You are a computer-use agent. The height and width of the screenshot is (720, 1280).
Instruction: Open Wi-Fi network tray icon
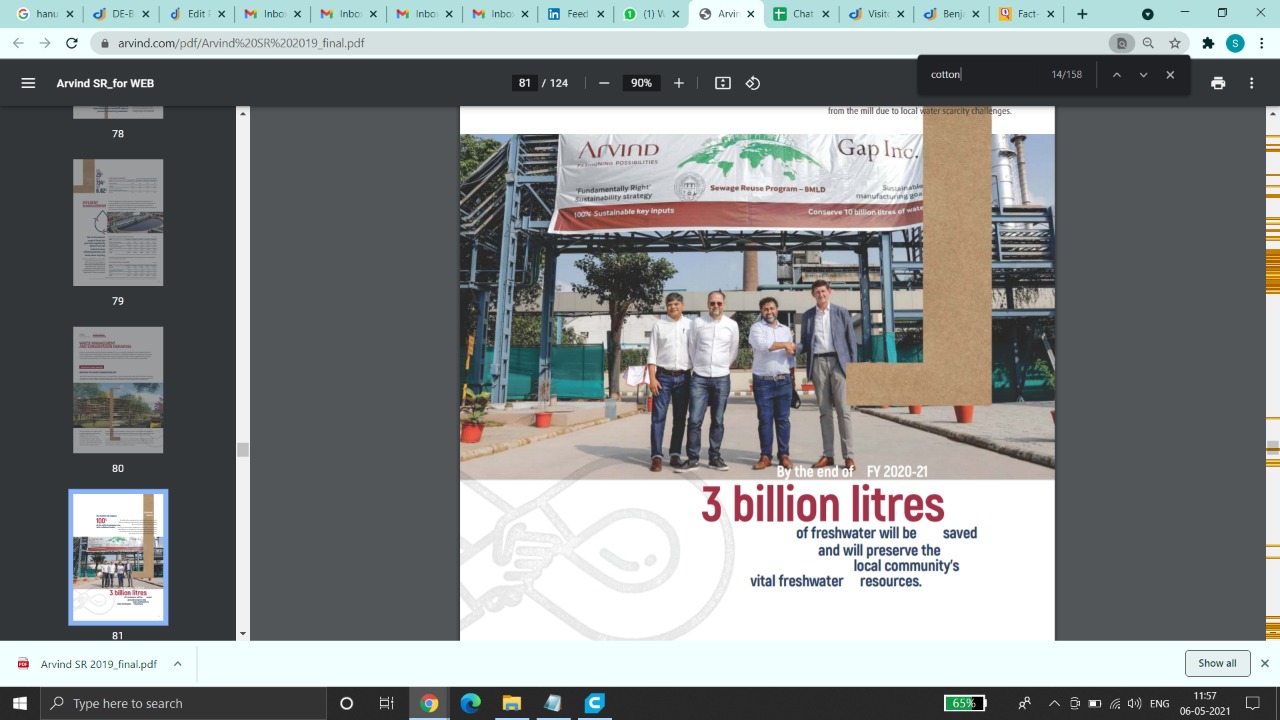click(1114, 703)
